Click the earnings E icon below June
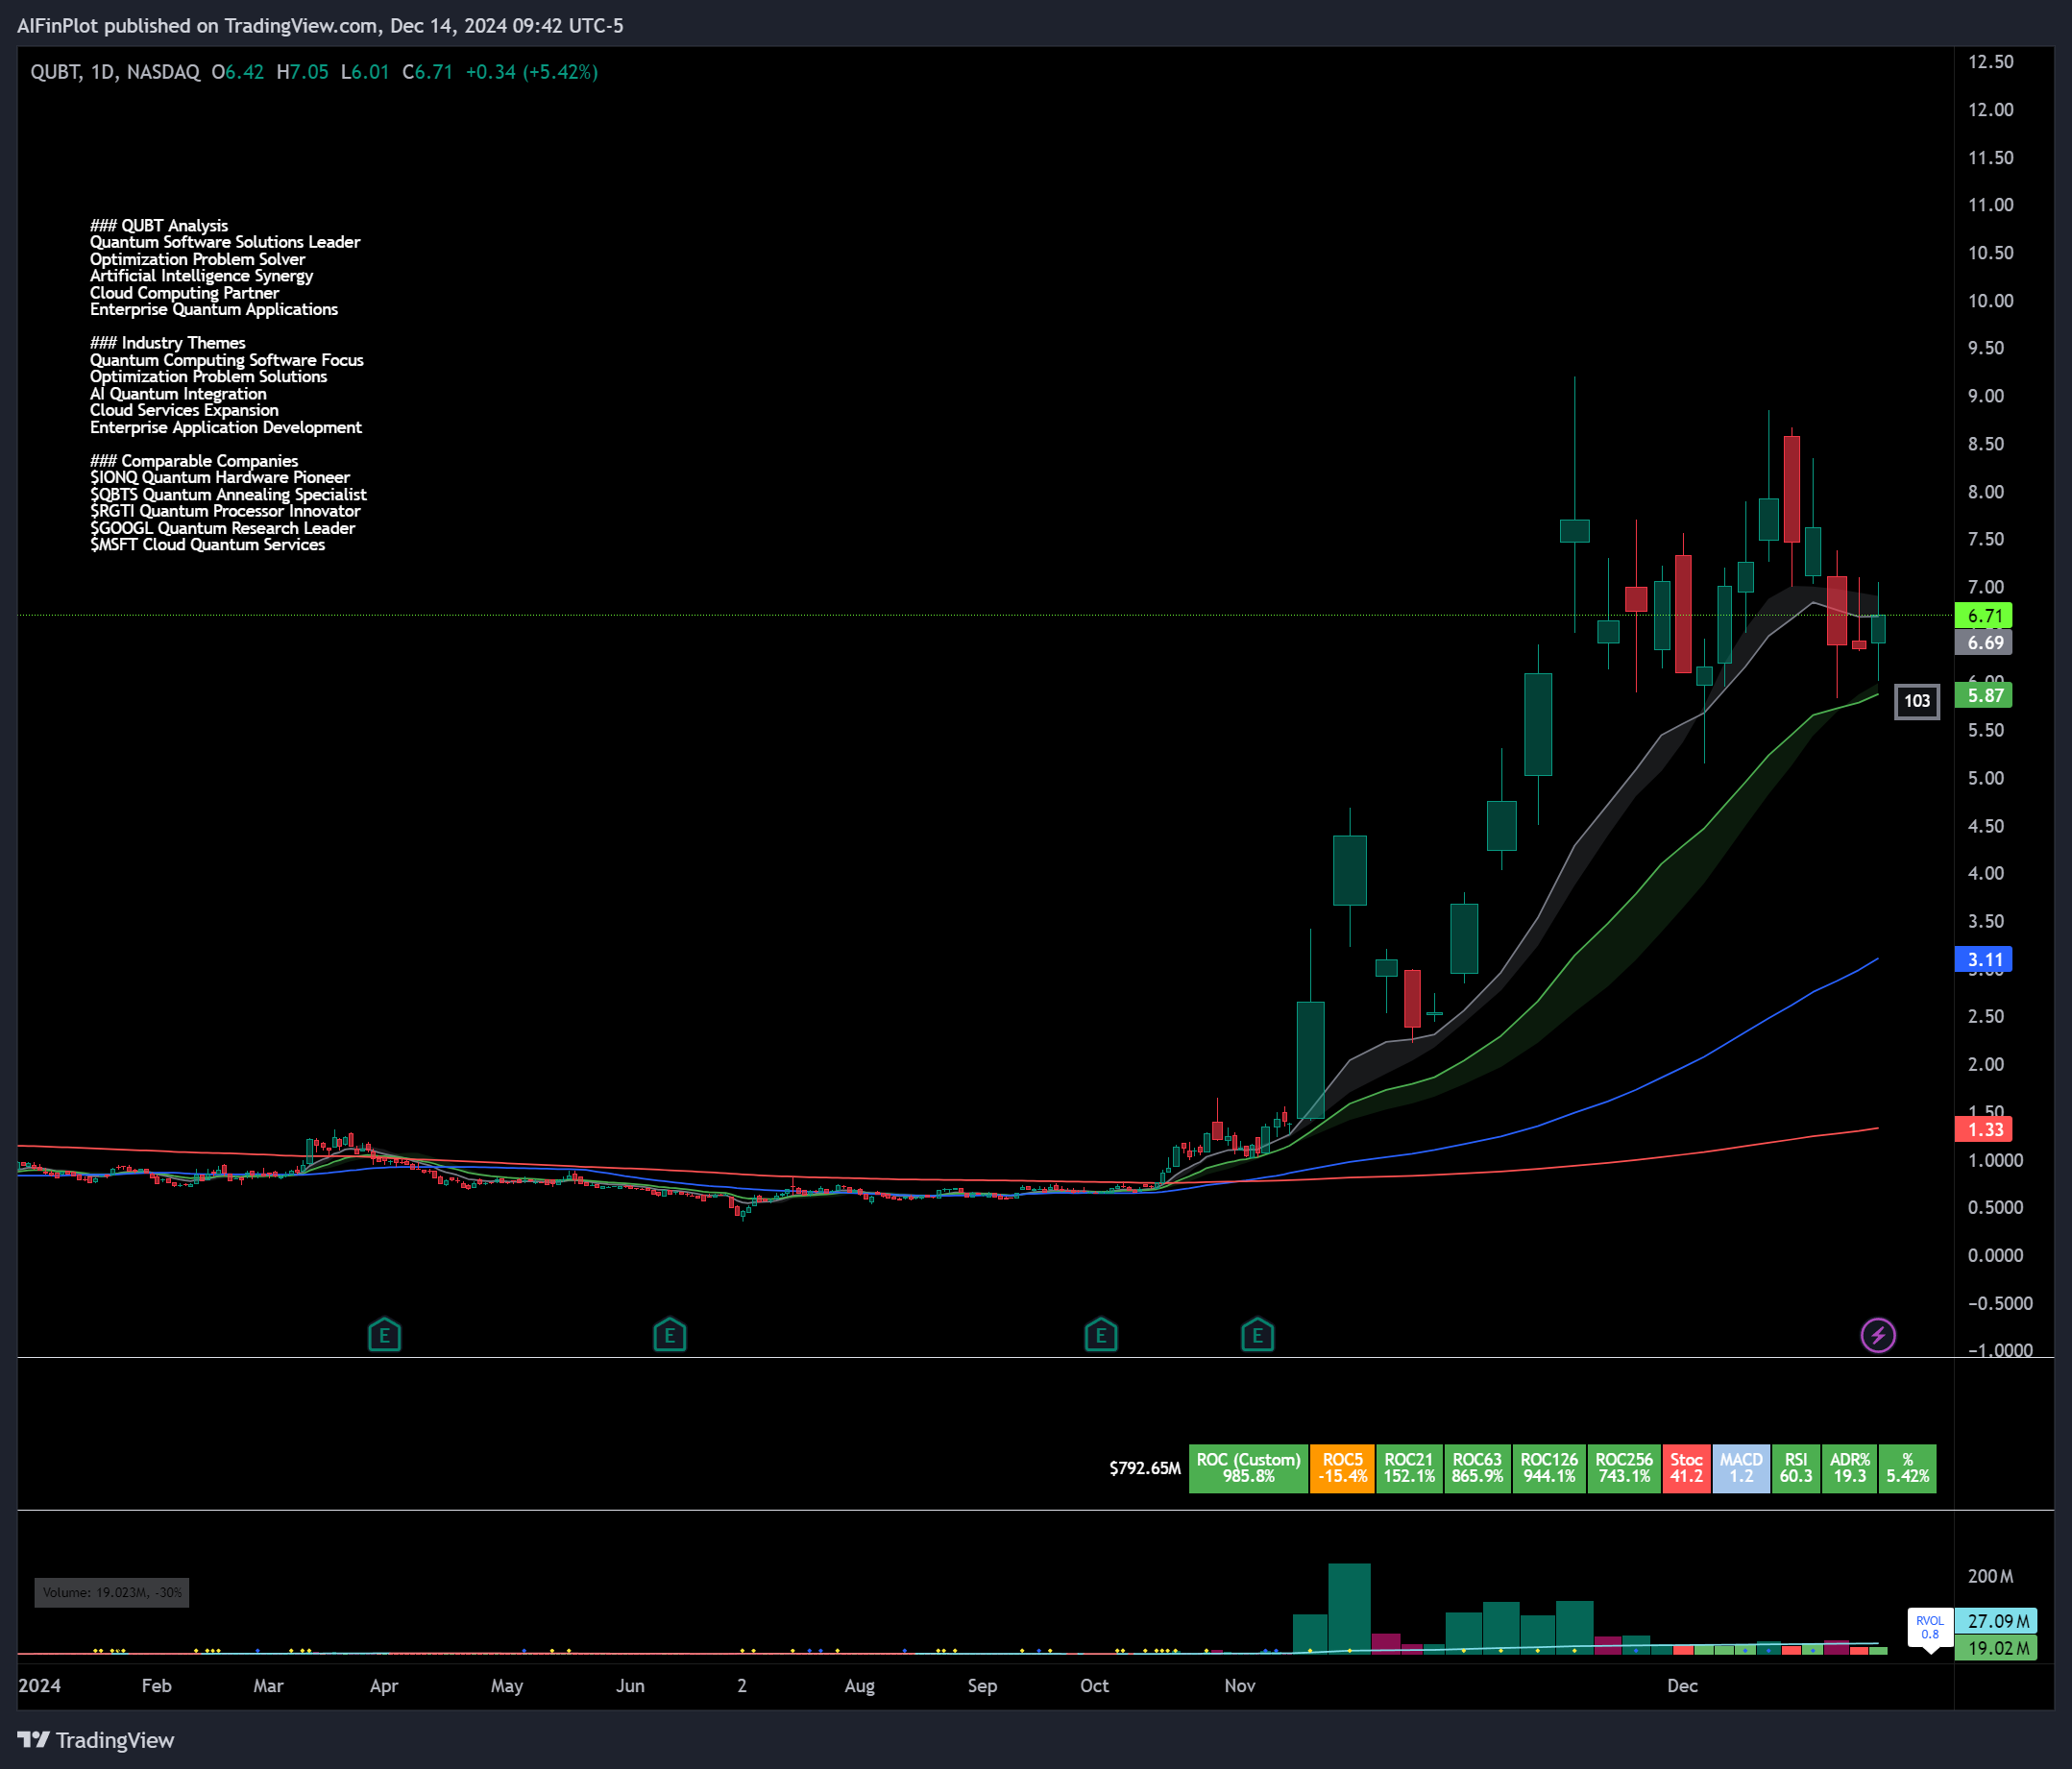 (670, 1335)
